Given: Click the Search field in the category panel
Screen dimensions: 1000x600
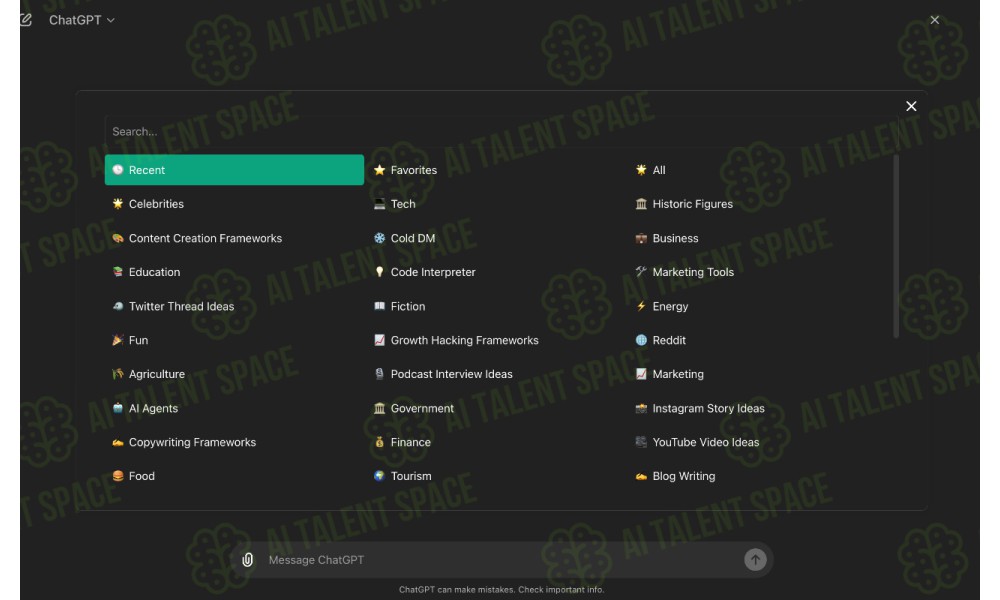Looking at the screenshot, I should [501, 131].
